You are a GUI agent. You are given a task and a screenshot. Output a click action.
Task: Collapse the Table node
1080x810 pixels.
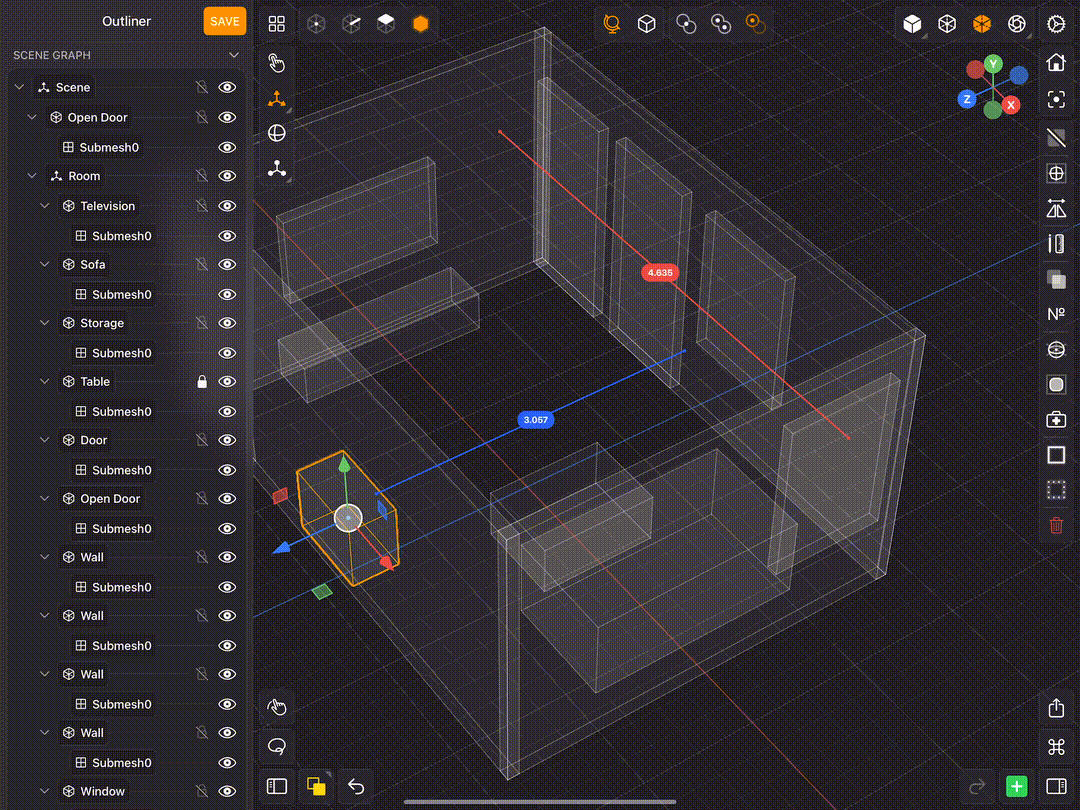(x=45, y=382)
